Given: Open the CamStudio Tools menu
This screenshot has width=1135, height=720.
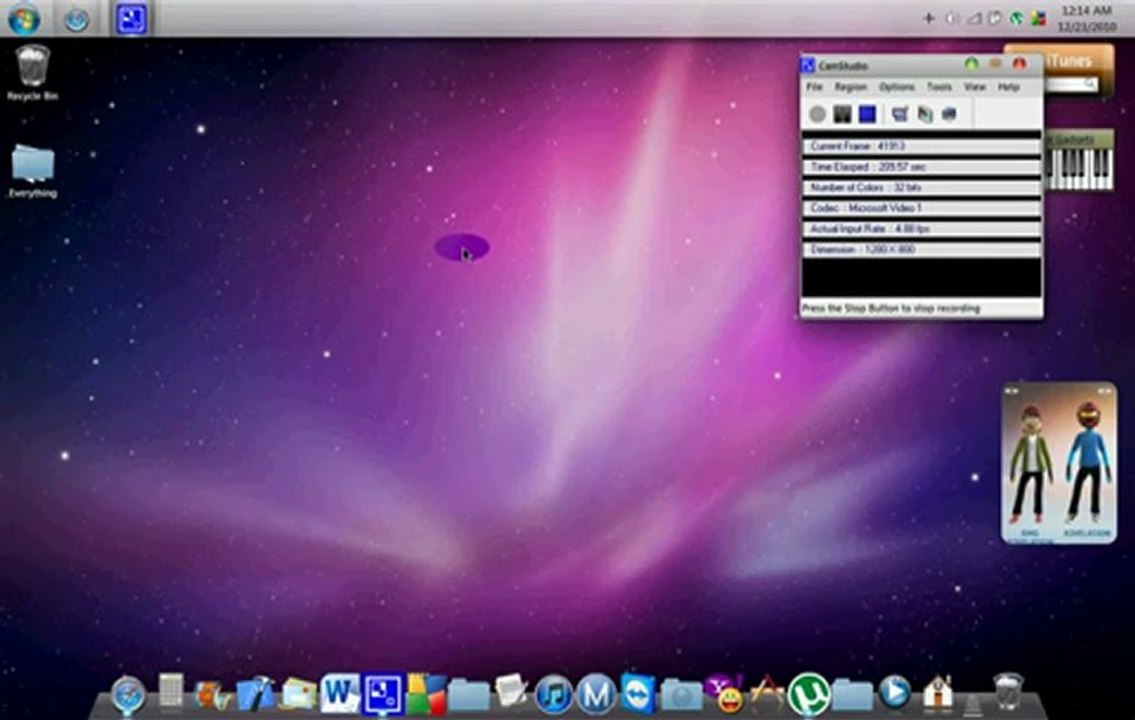Looking at the screenshot, I should click(x=939, y=87).
